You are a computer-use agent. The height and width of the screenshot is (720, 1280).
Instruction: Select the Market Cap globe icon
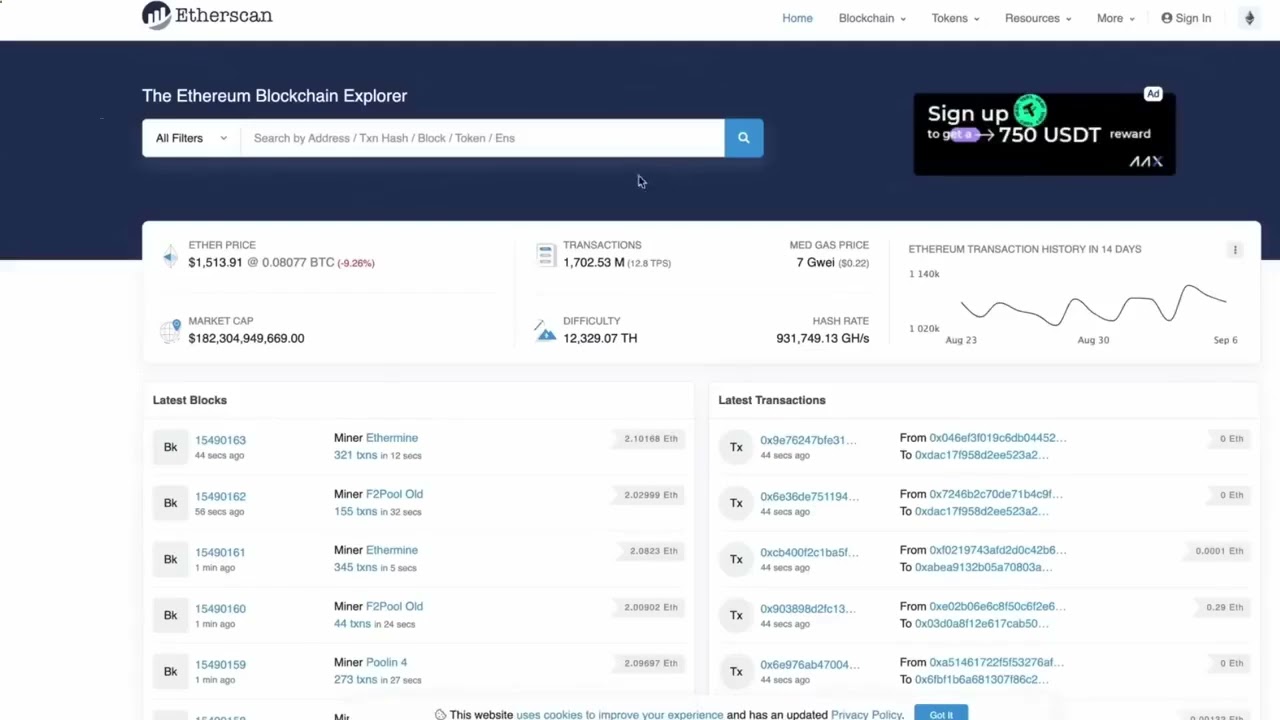pyautogui.click(x=170, y=330)
